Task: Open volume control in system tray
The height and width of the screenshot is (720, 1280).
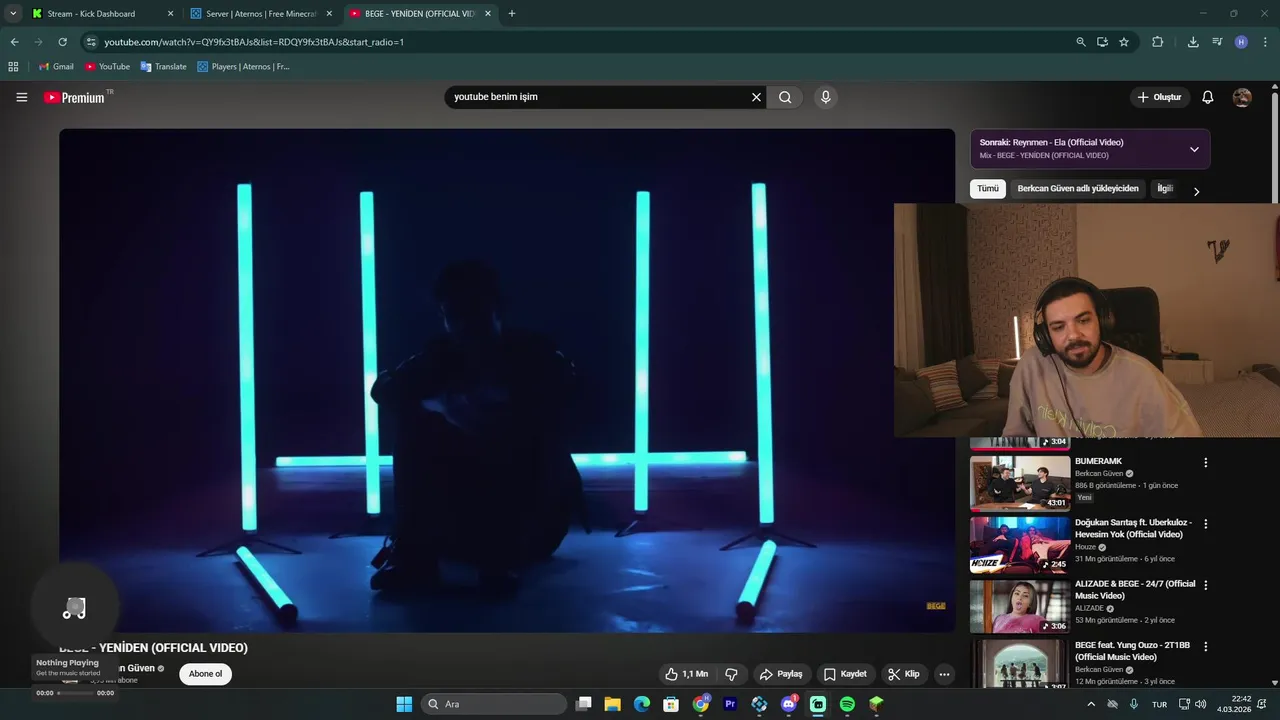Action: tap(1200, 704)
